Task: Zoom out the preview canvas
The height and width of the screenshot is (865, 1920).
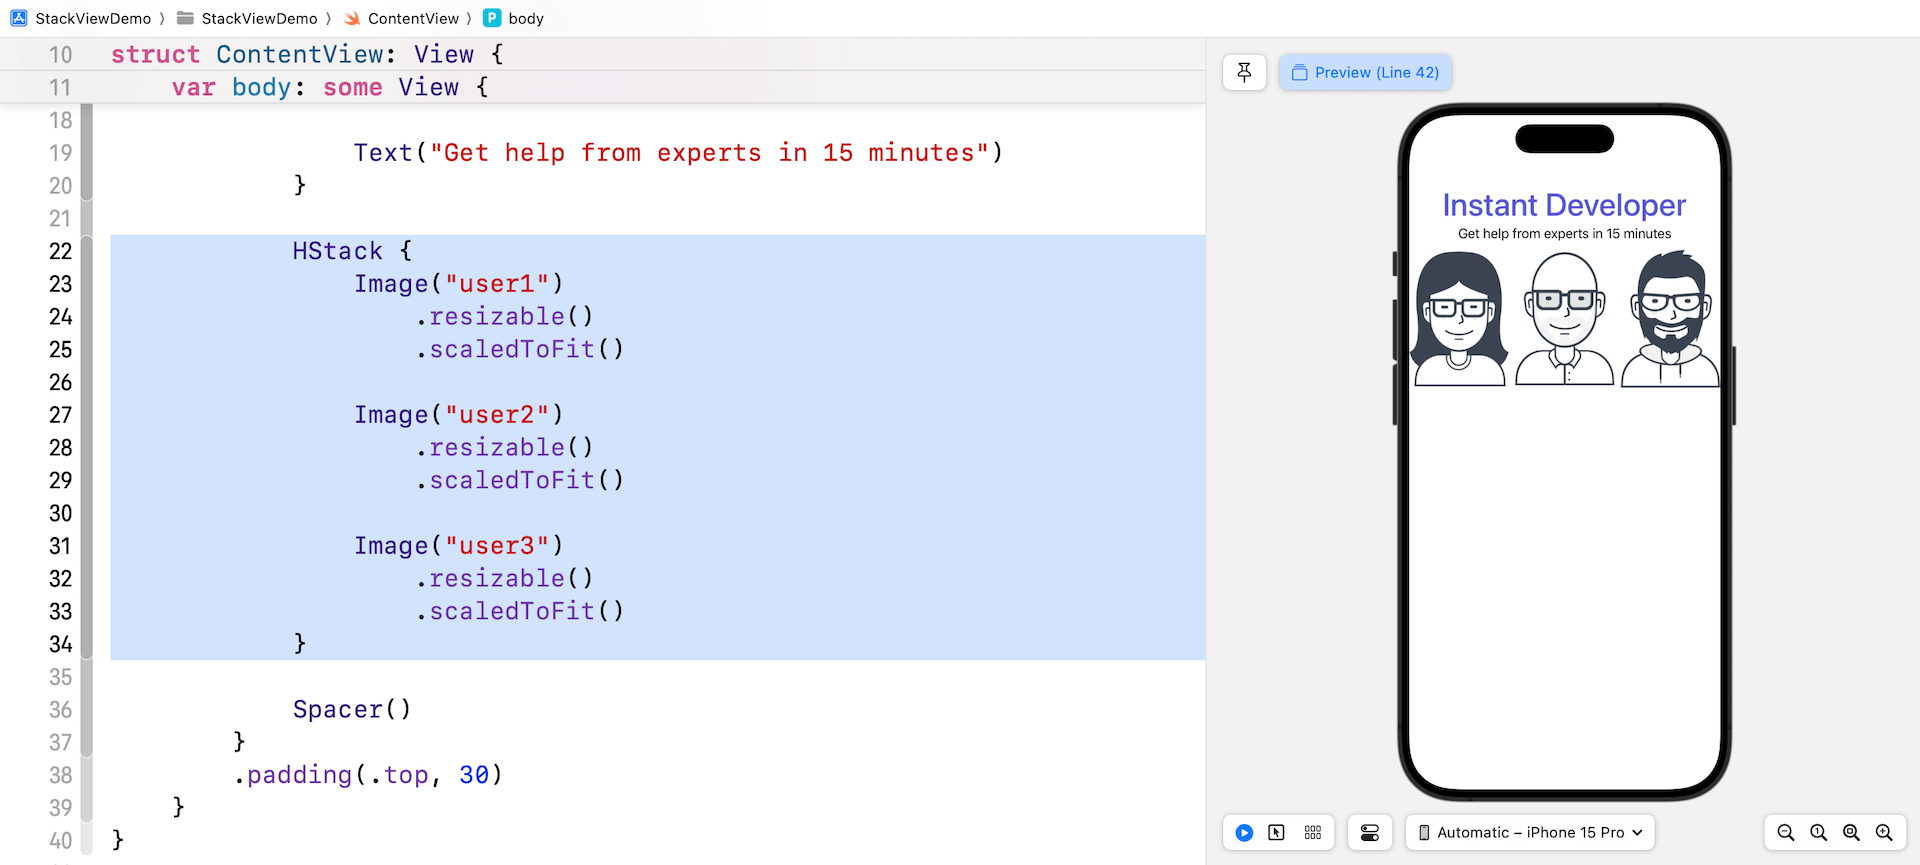Action: tap(1785, 832)
